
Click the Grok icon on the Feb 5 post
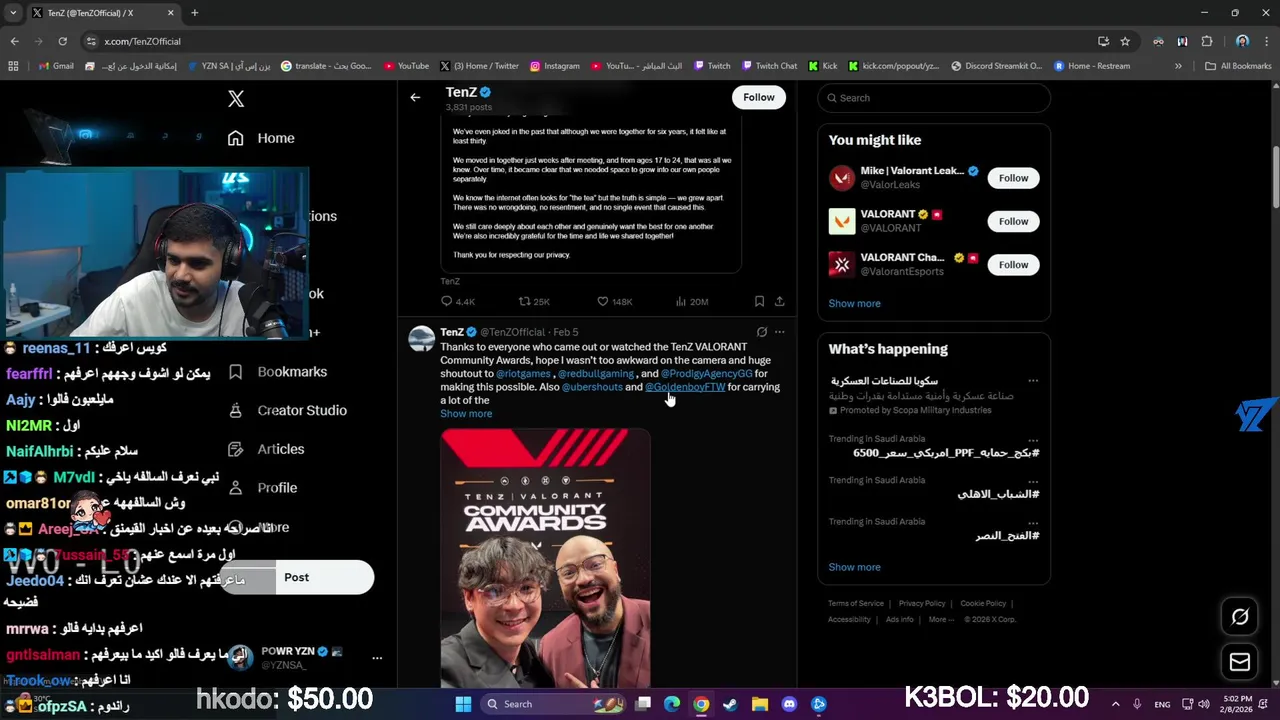pos(762,332)
